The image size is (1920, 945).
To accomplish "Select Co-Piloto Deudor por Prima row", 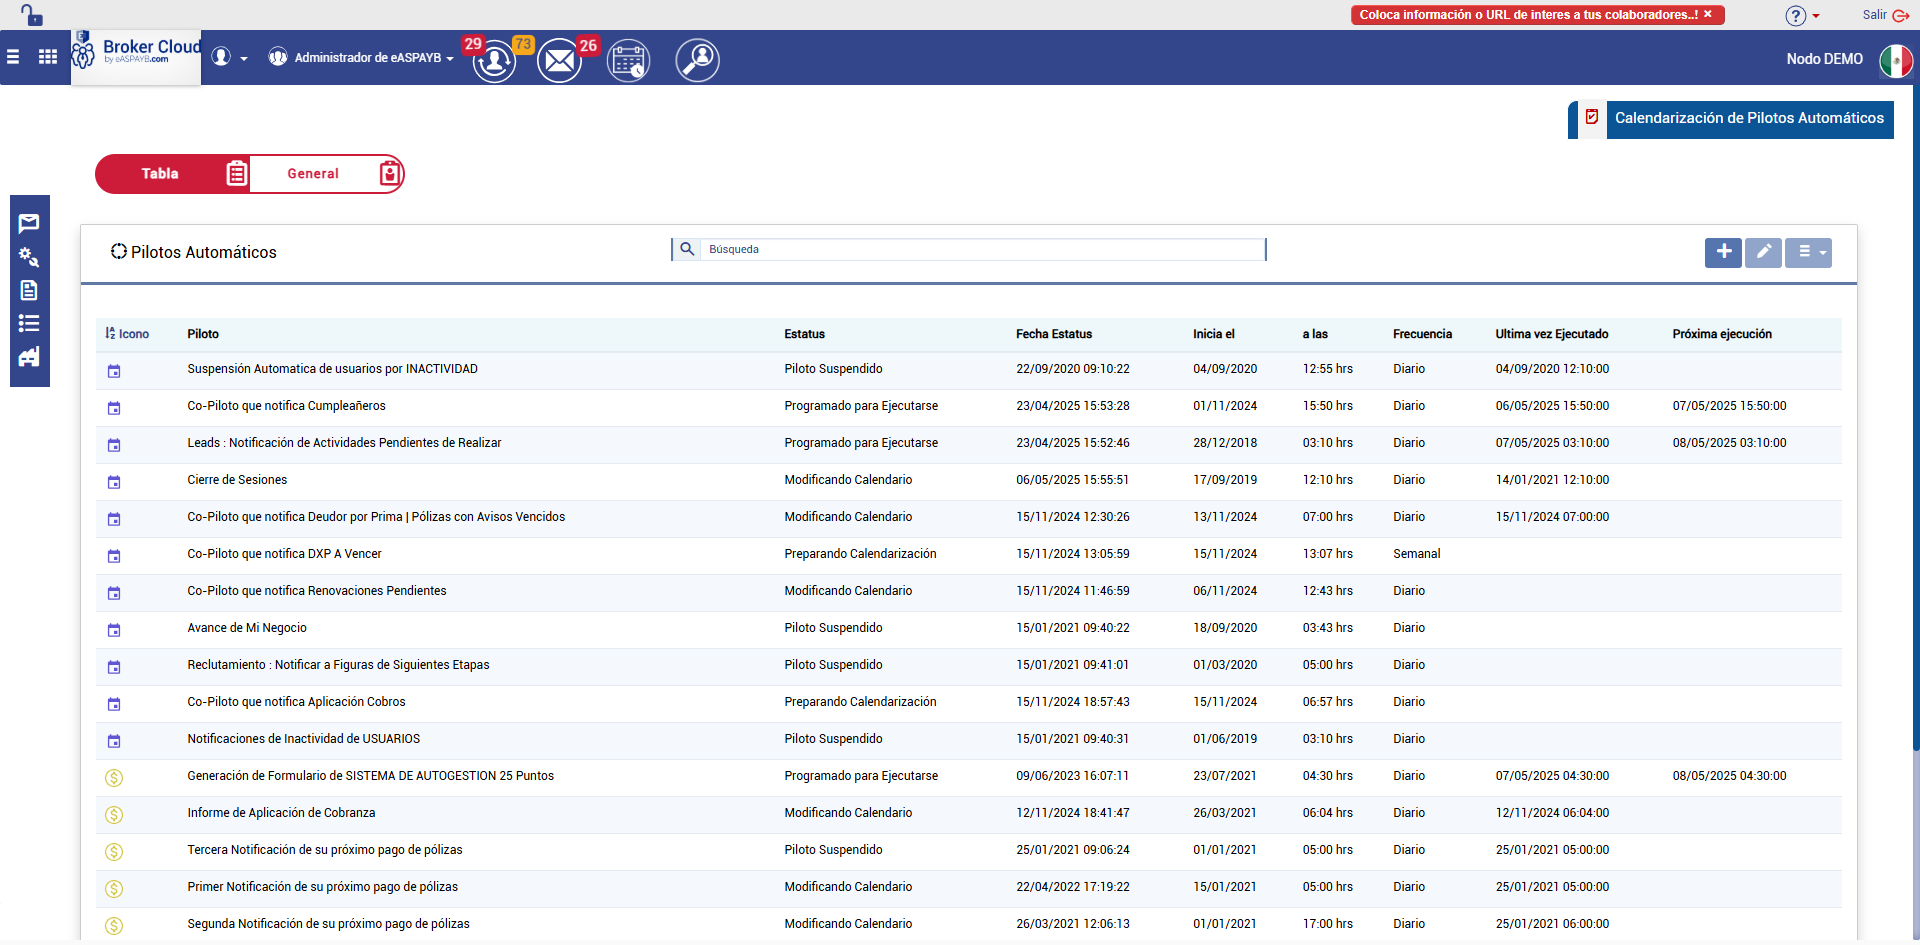I will [x=969, y=518].
